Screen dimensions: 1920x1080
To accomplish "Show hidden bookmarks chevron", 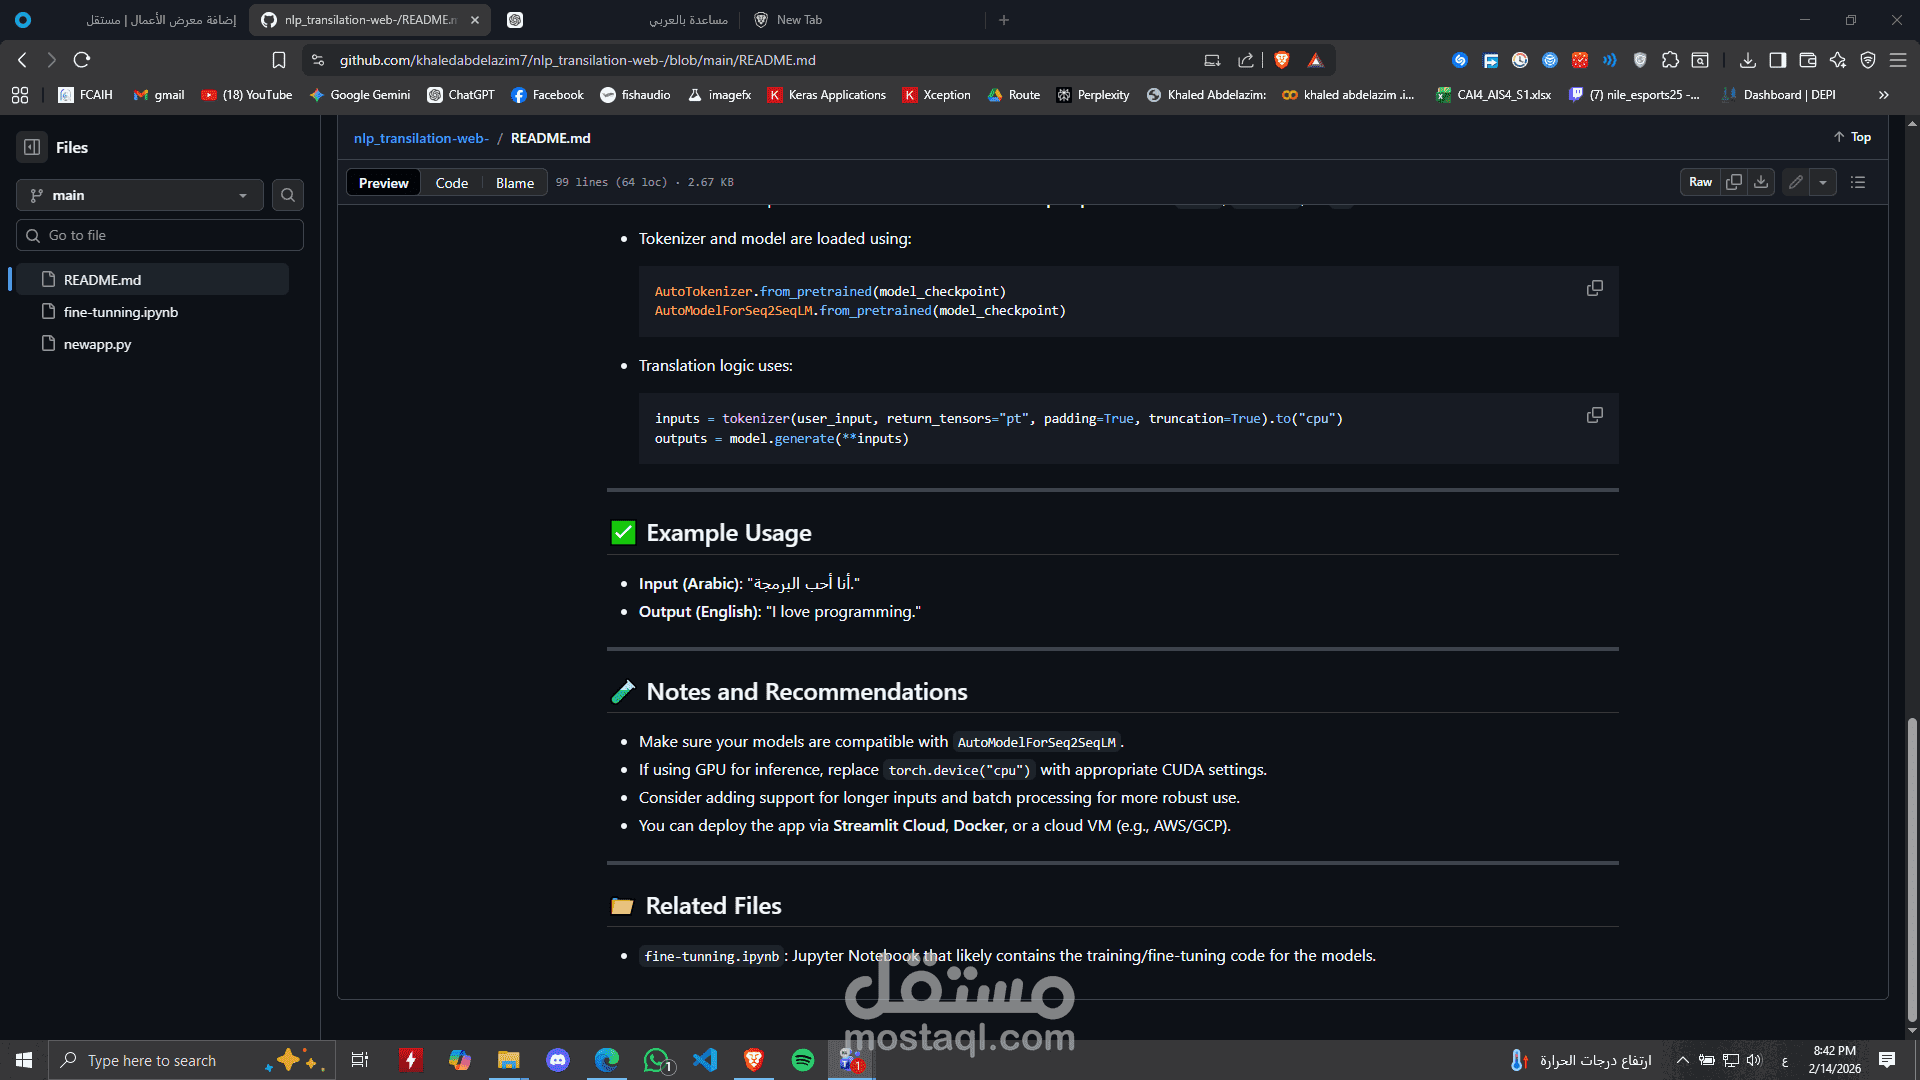I will 1884,95.
